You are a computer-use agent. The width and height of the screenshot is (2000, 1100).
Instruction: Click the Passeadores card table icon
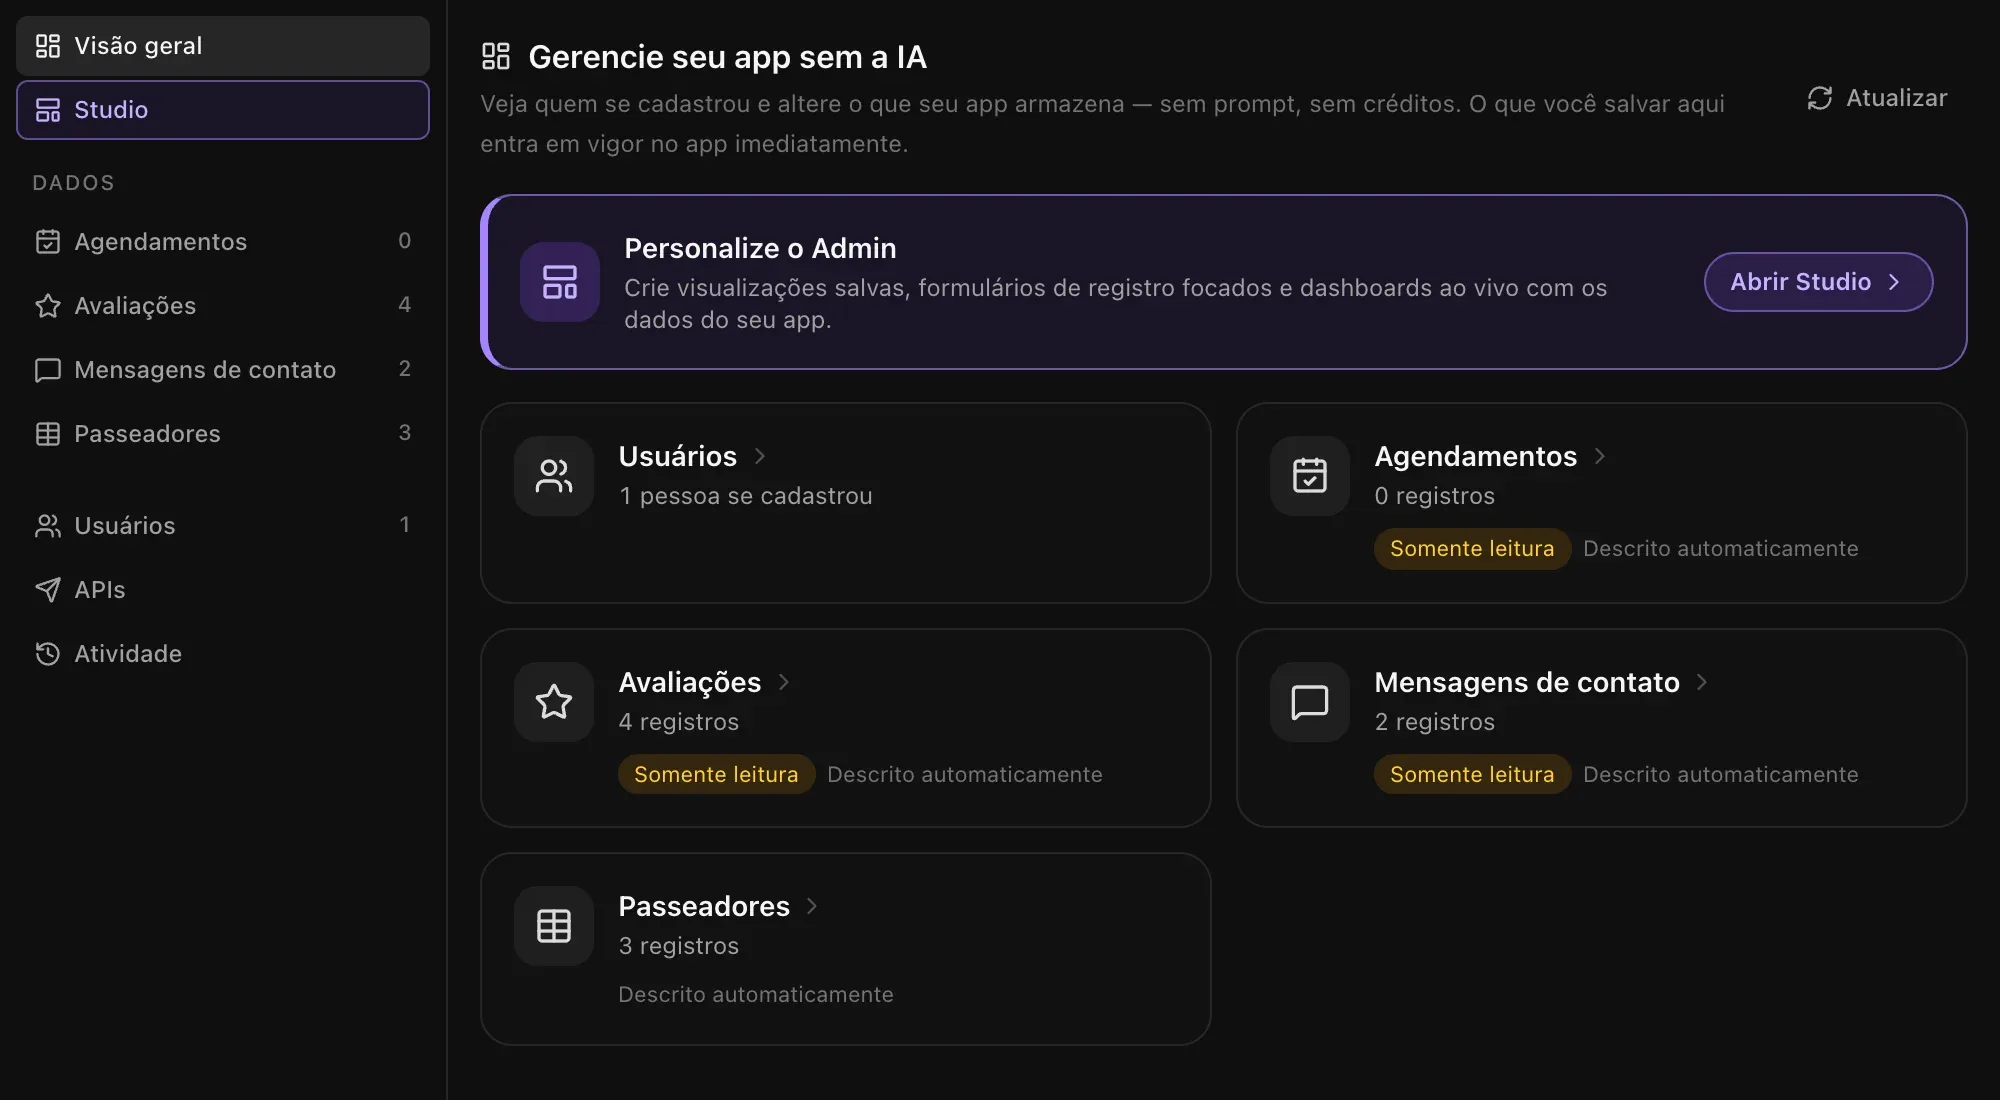coord(554,926)
